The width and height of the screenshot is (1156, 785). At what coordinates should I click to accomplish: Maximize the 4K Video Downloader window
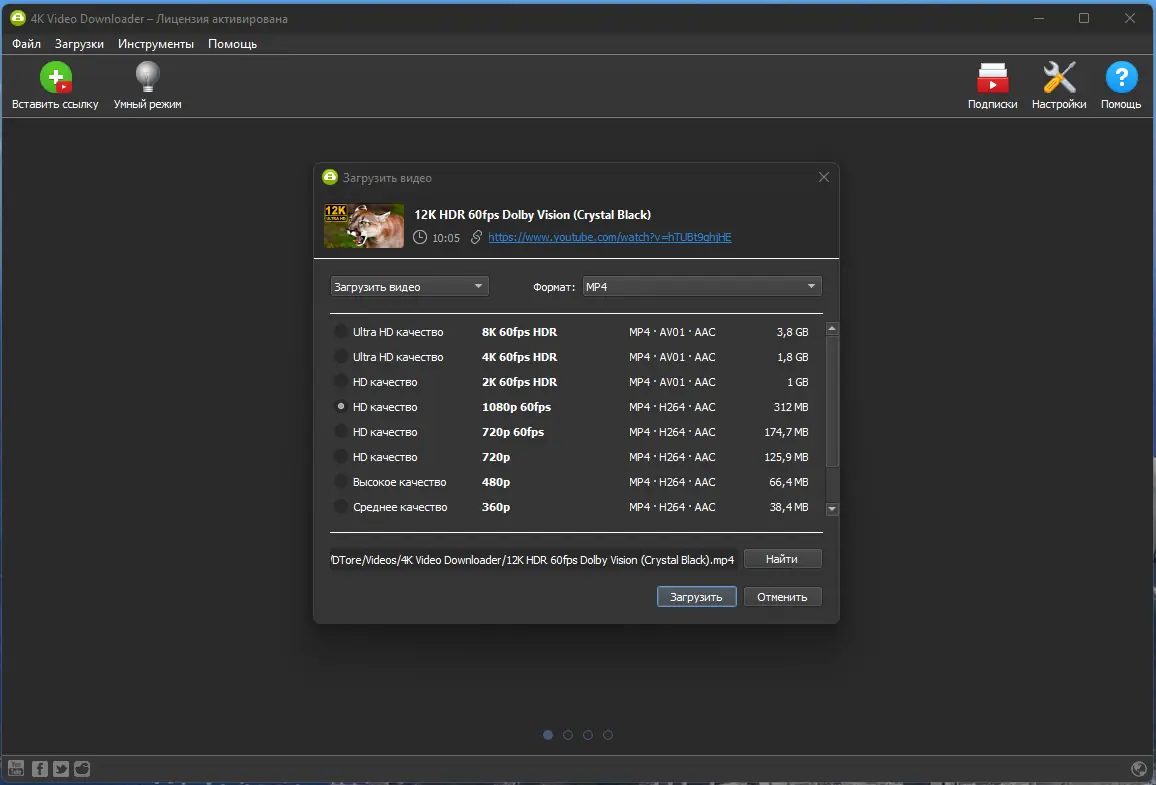(1084, 18)
